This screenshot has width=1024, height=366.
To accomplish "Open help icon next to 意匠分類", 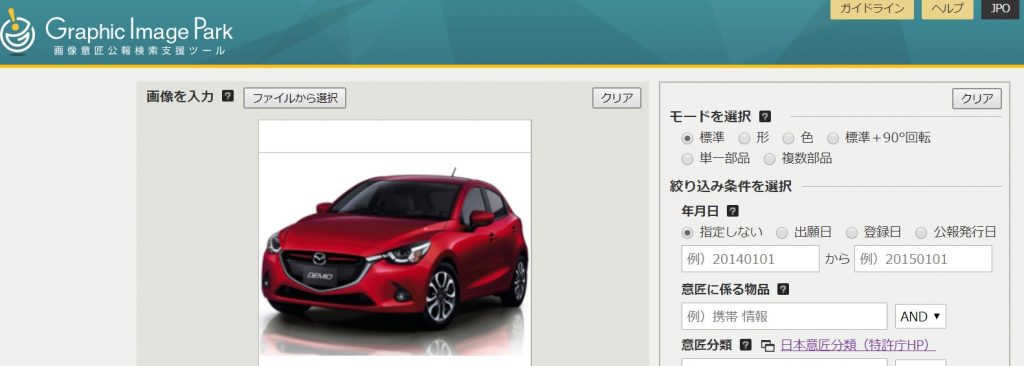I will coord(746,345).
